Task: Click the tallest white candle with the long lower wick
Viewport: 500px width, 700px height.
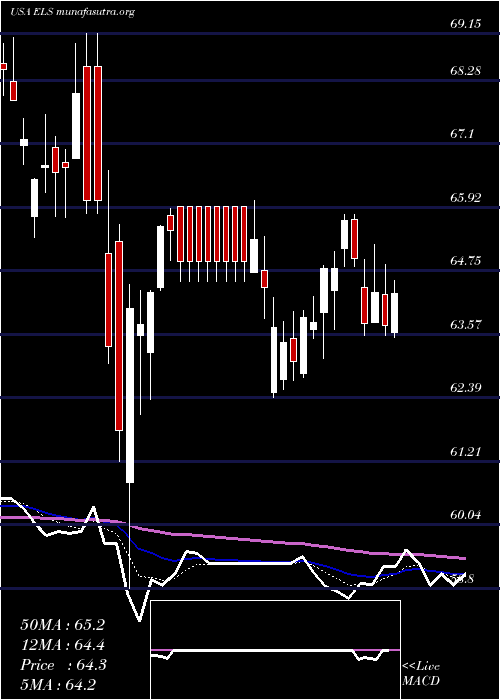Action: (130, 435)
